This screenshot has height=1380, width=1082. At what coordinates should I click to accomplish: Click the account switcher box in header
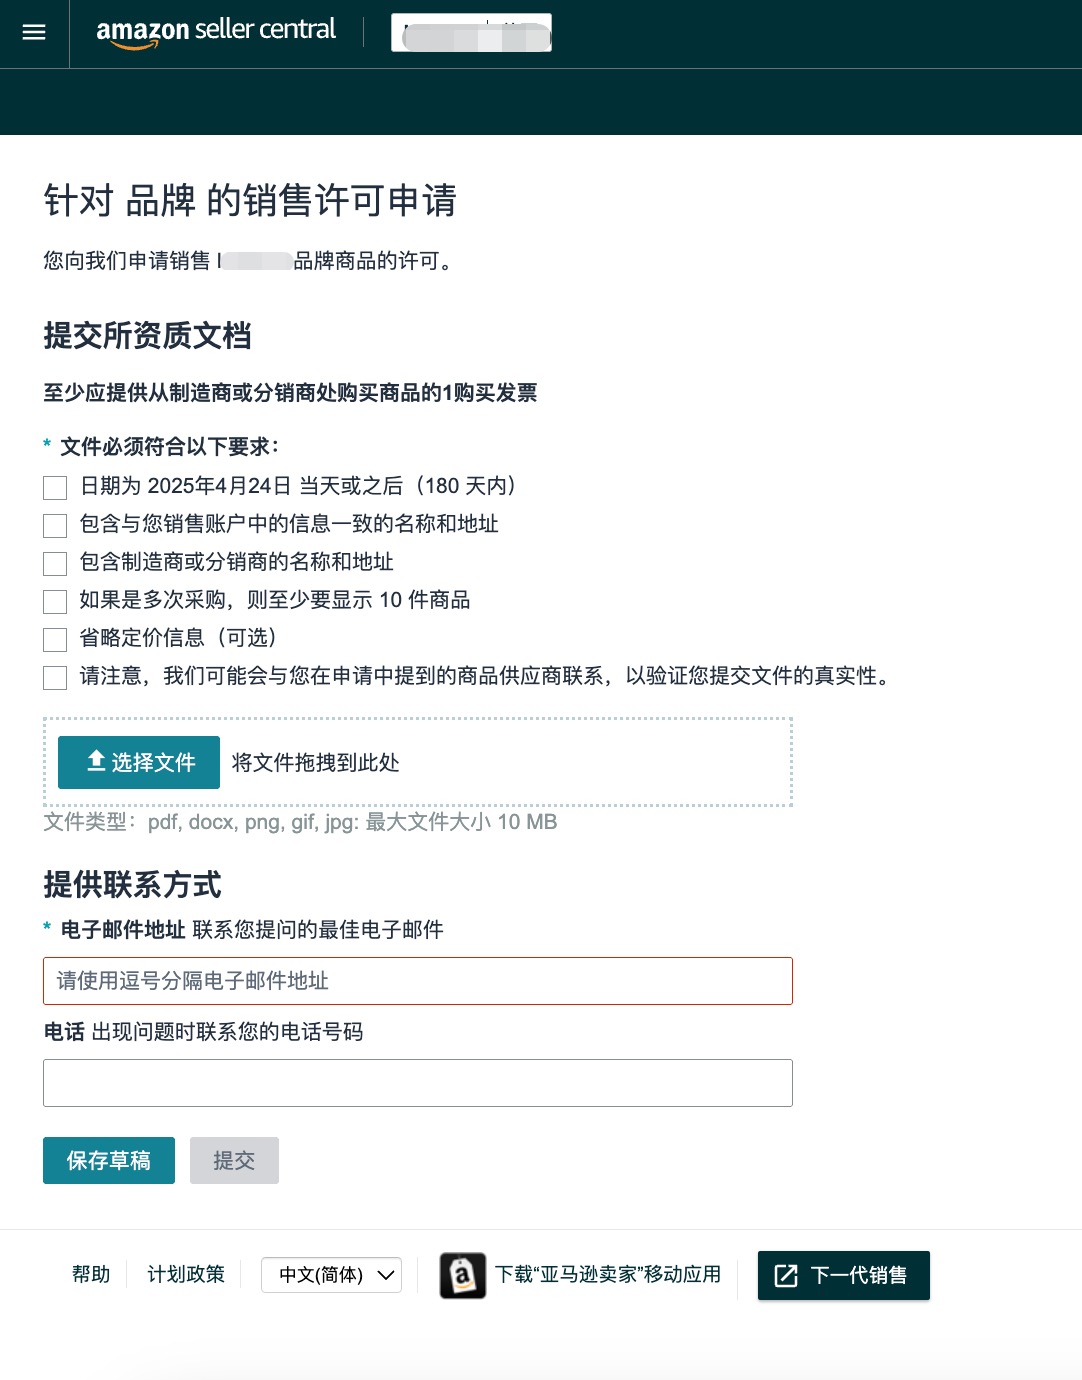click(x=471, y=33)
